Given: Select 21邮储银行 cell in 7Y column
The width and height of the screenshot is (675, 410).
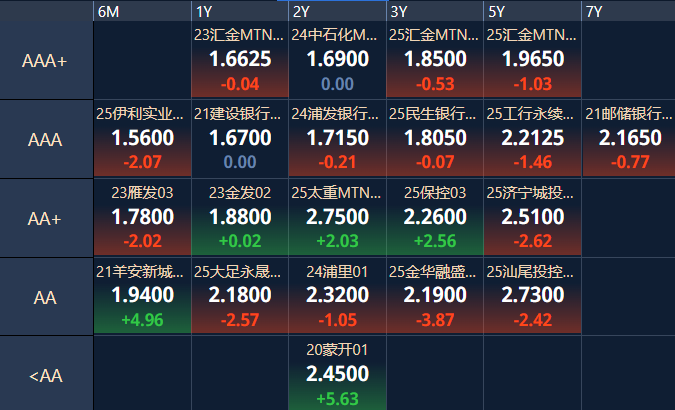Looking at the screenshot, I should [629, 139].
